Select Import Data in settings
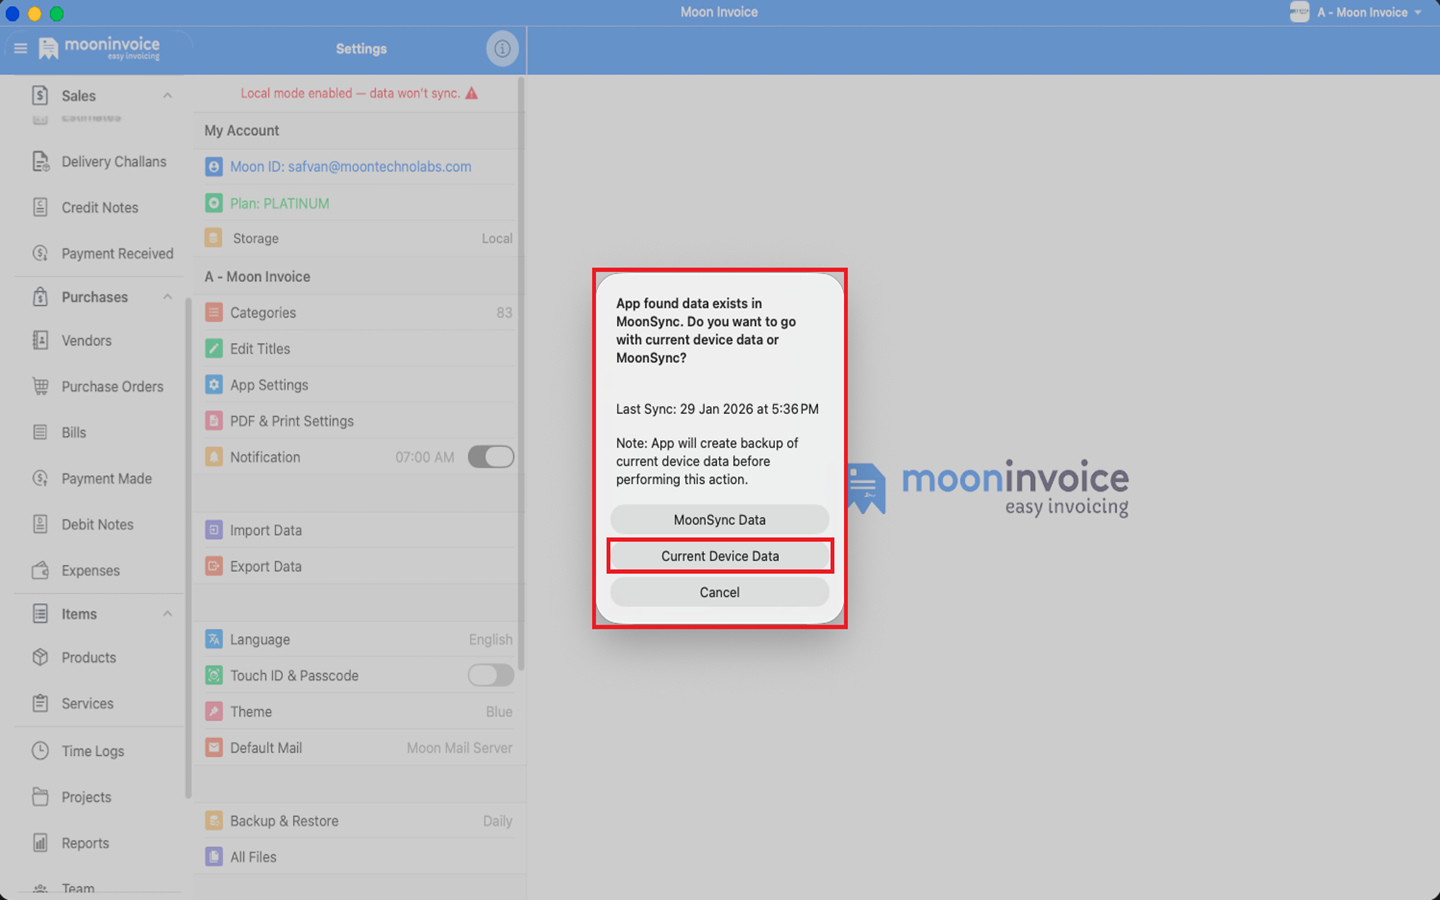Screen dimensions: 1440x900 [x=266, y=530]
